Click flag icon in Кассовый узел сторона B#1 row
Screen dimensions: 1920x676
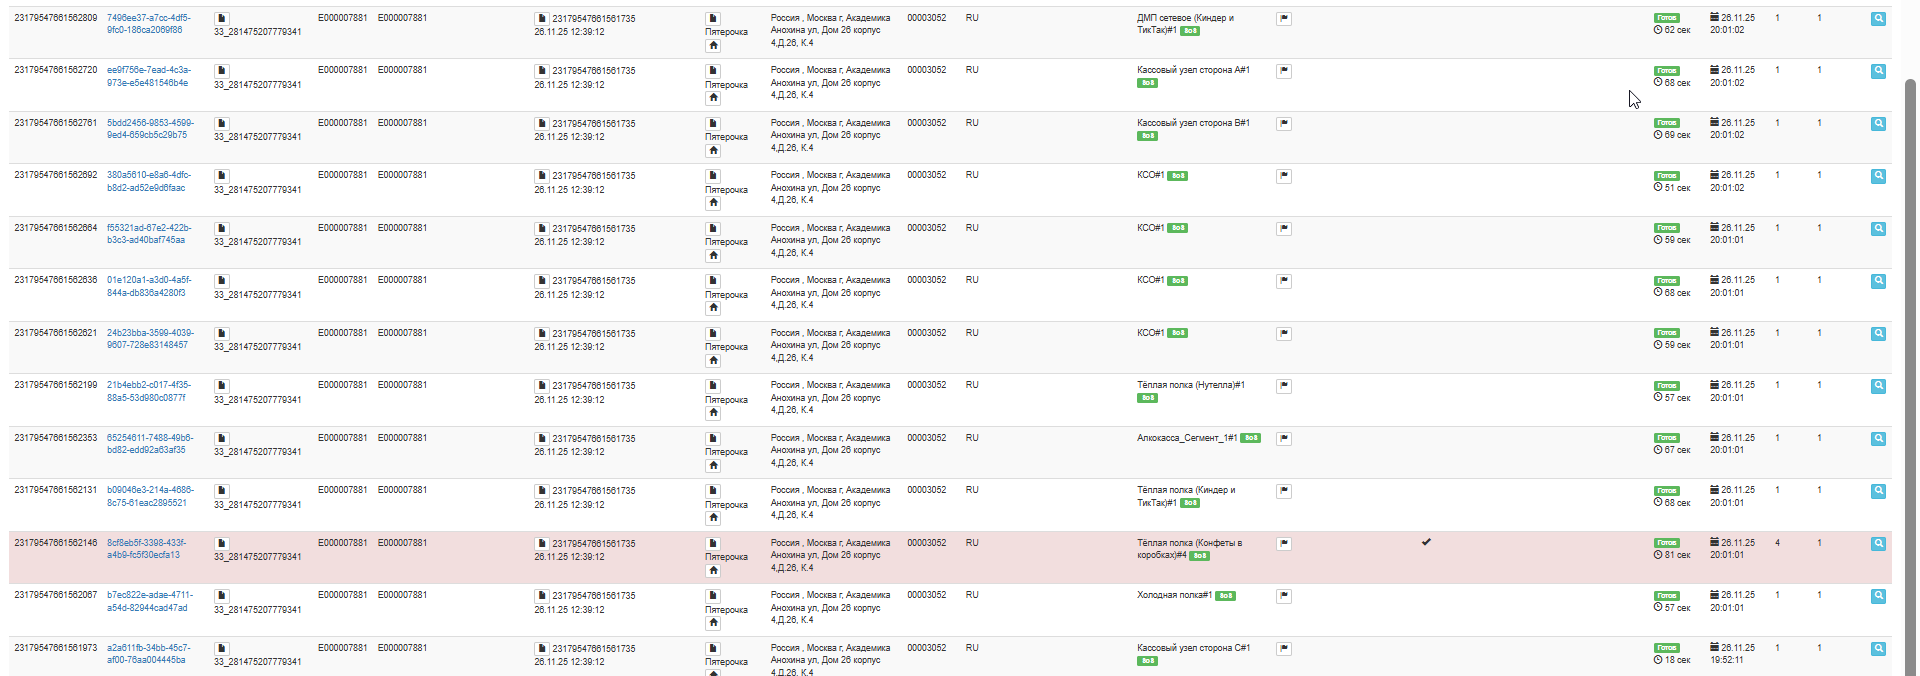pyautogui.click(x=1284, y=124)
